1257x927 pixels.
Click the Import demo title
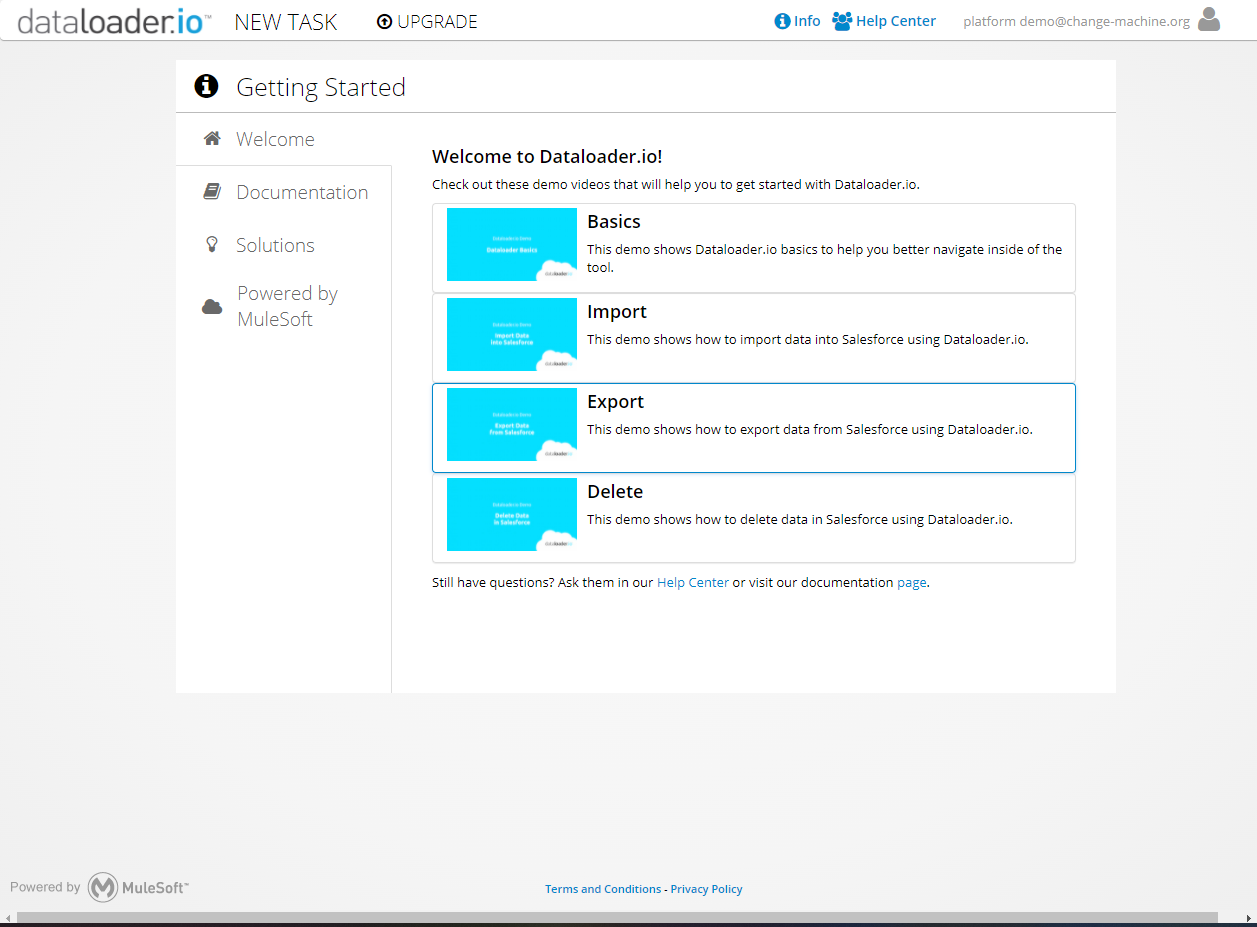tap(617, 312)
